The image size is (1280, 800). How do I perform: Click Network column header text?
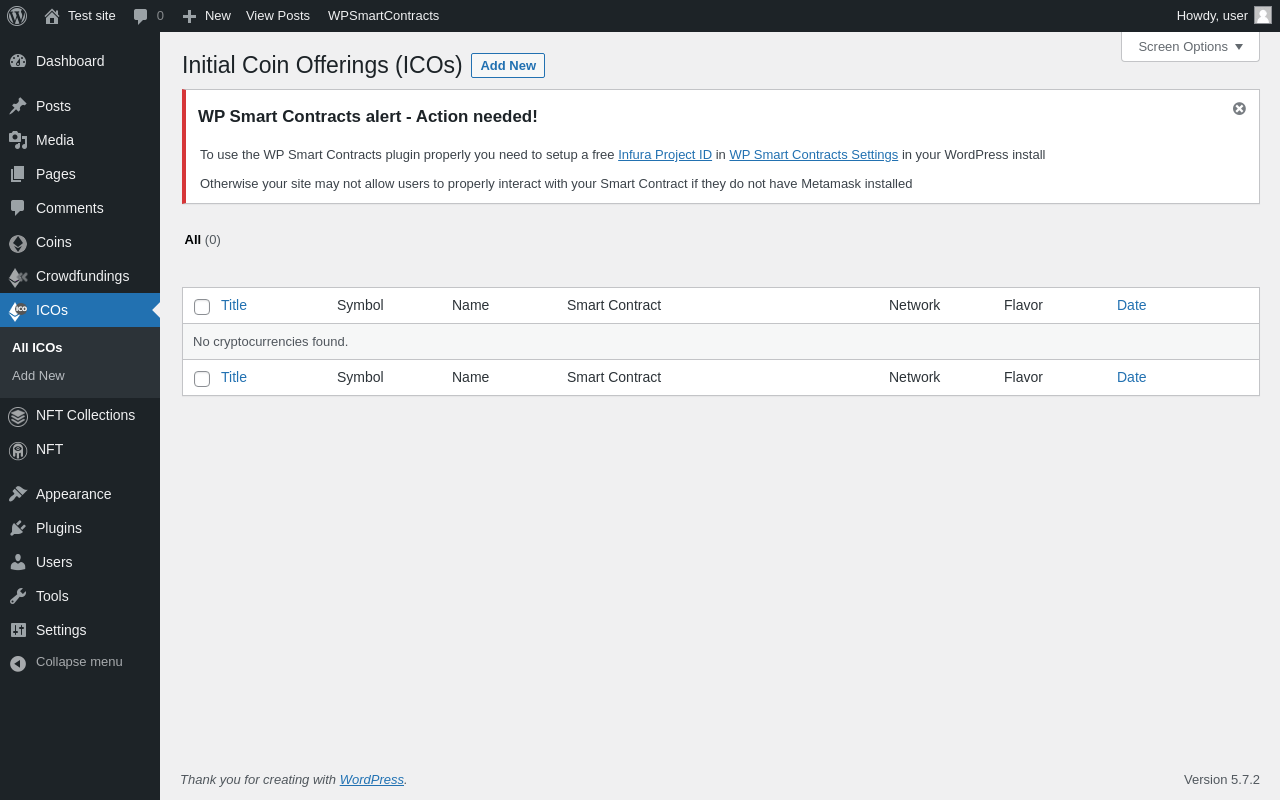click(914, 305)
